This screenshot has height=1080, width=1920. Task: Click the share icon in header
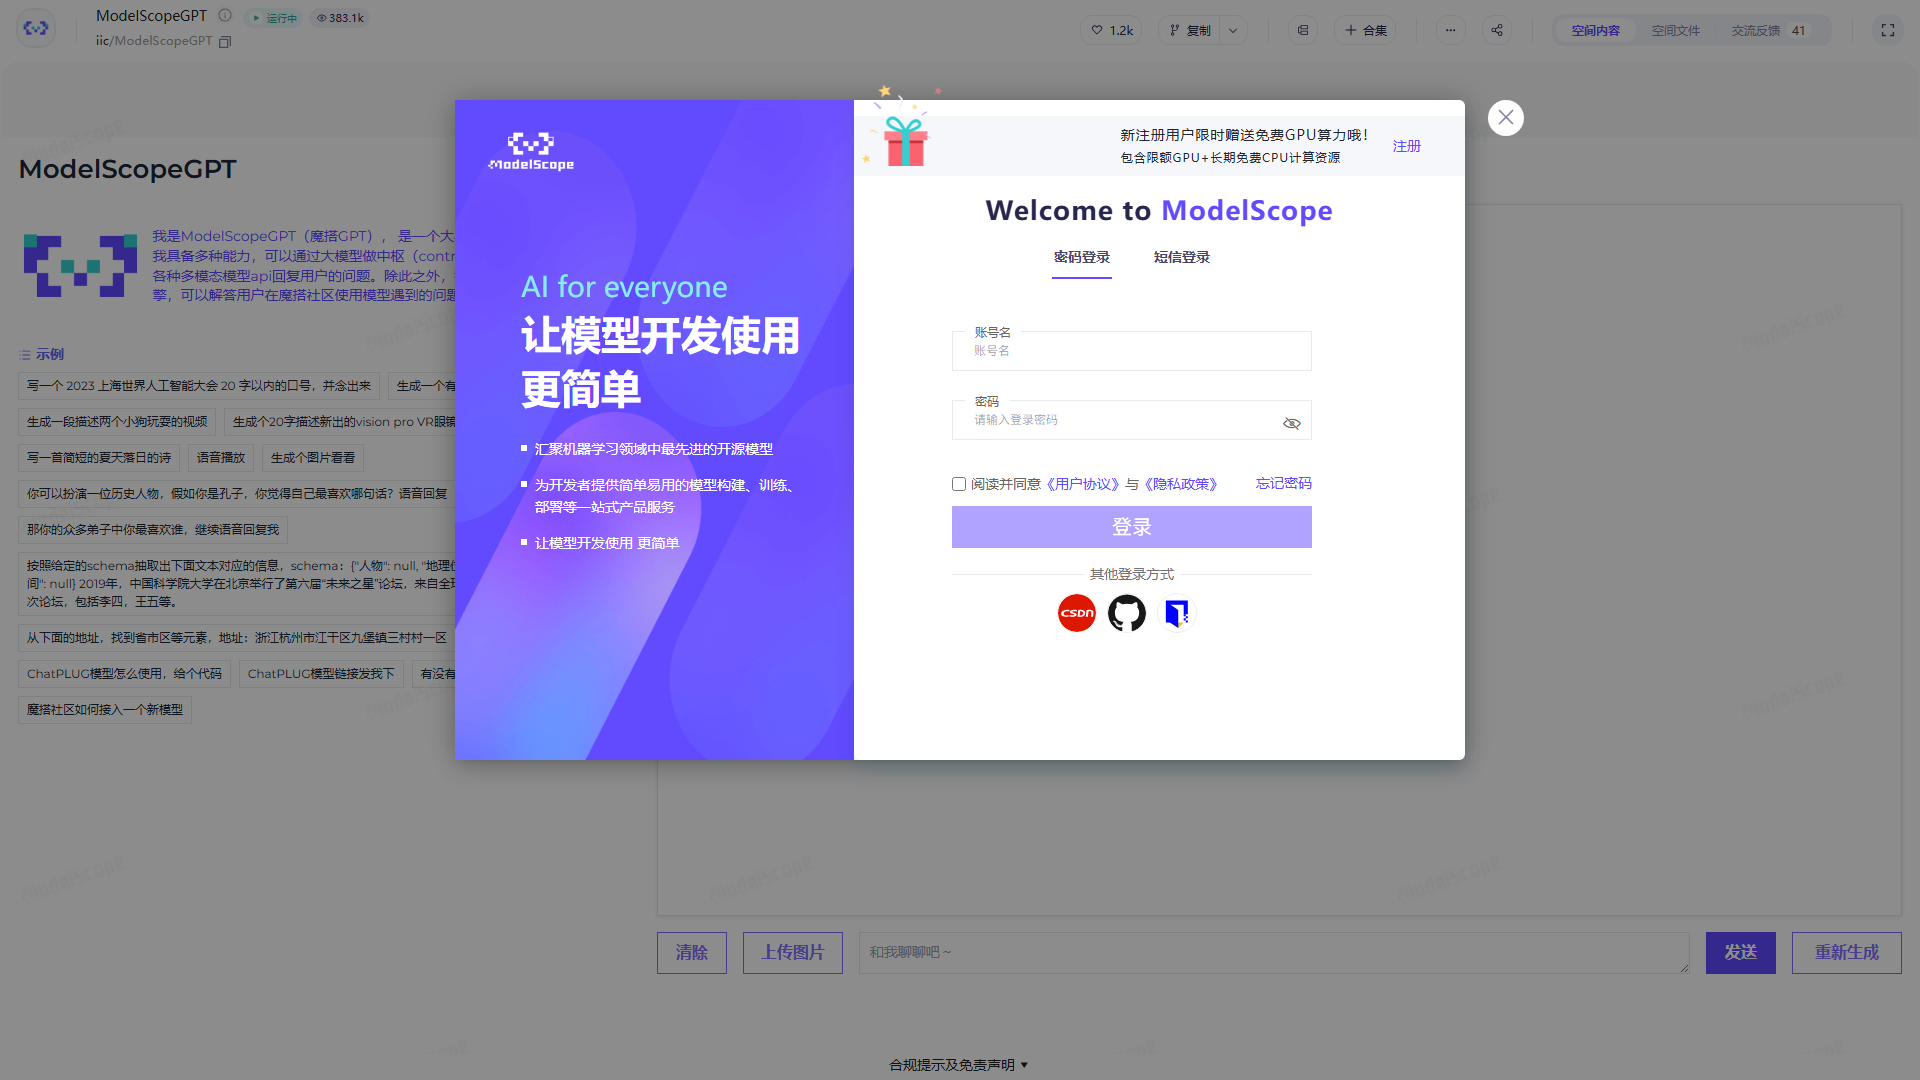tap(1497, 30)
